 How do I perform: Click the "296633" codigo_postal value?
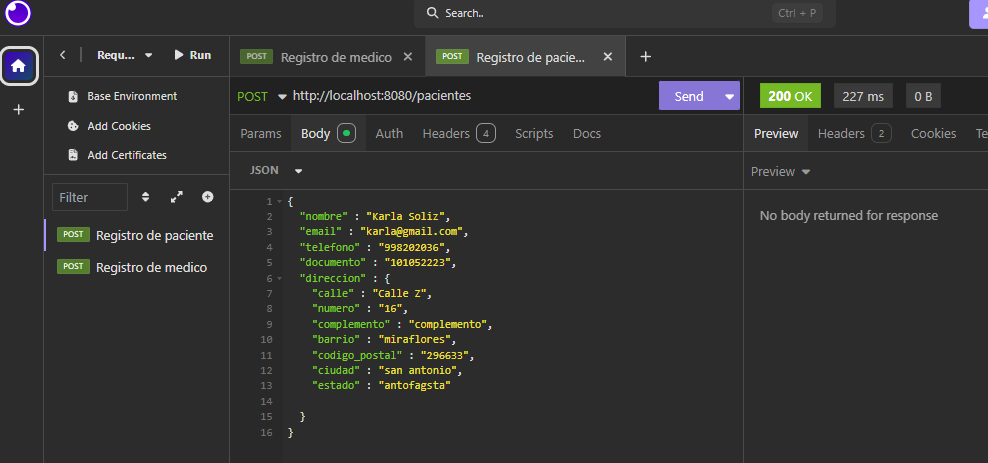[x=444, y=355]
